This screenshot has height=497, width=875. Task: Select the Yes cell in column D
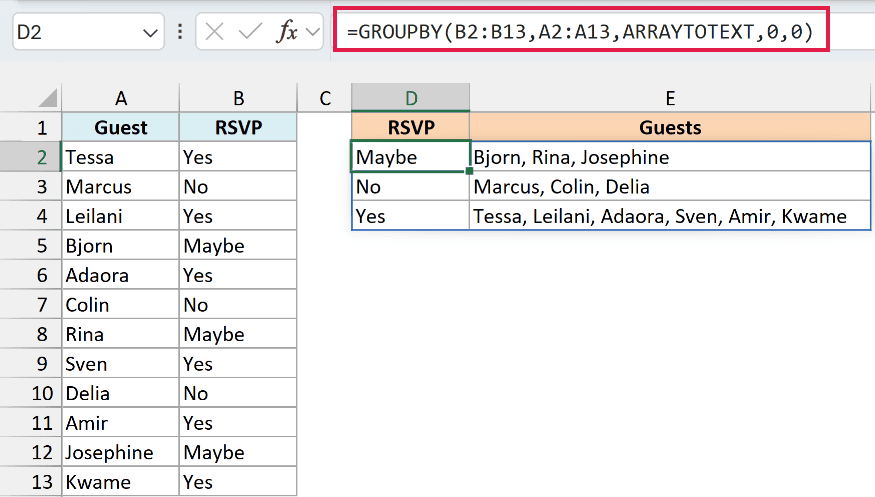click(x=411, y=216)
